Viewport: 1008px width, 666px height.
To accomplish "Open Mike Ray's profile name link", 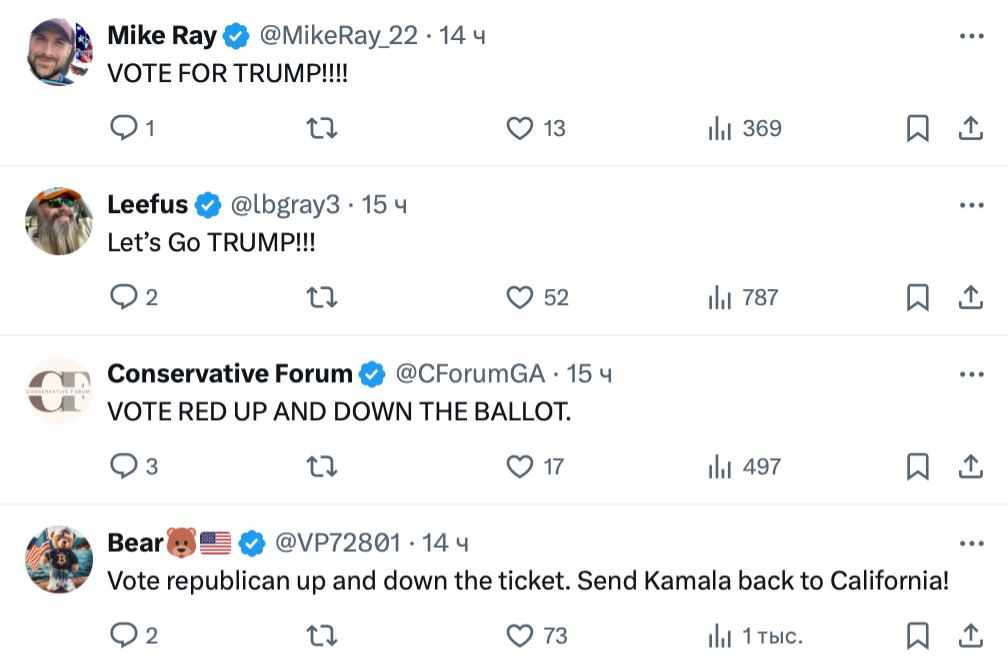I will point(162,36).
